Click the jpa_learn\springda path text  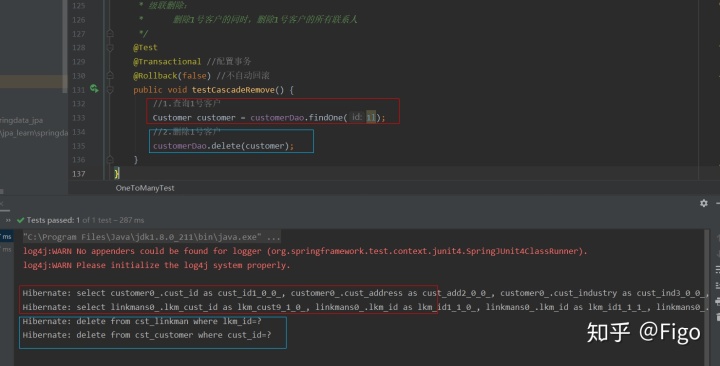34,133
